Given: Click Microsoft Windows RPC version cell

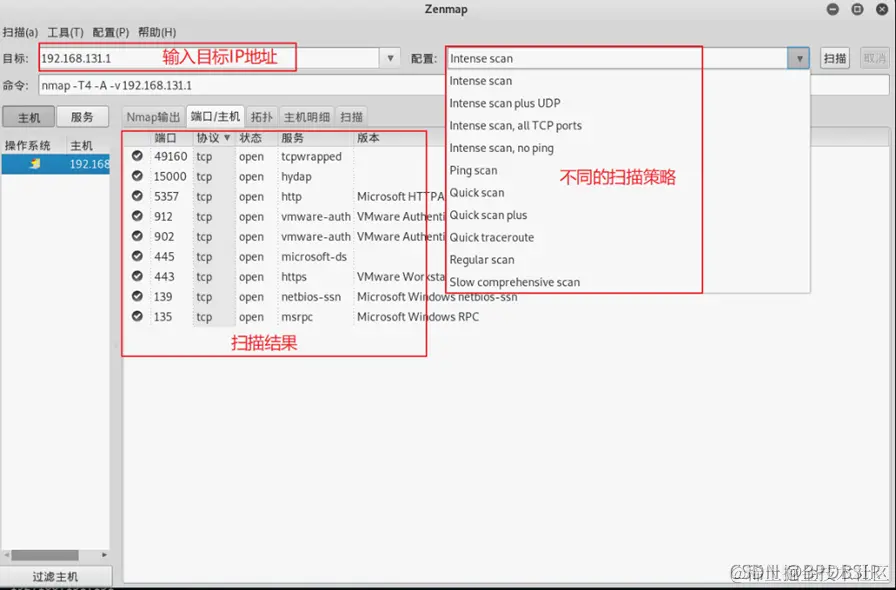Looking at the screenshot, I should point(418,316).
